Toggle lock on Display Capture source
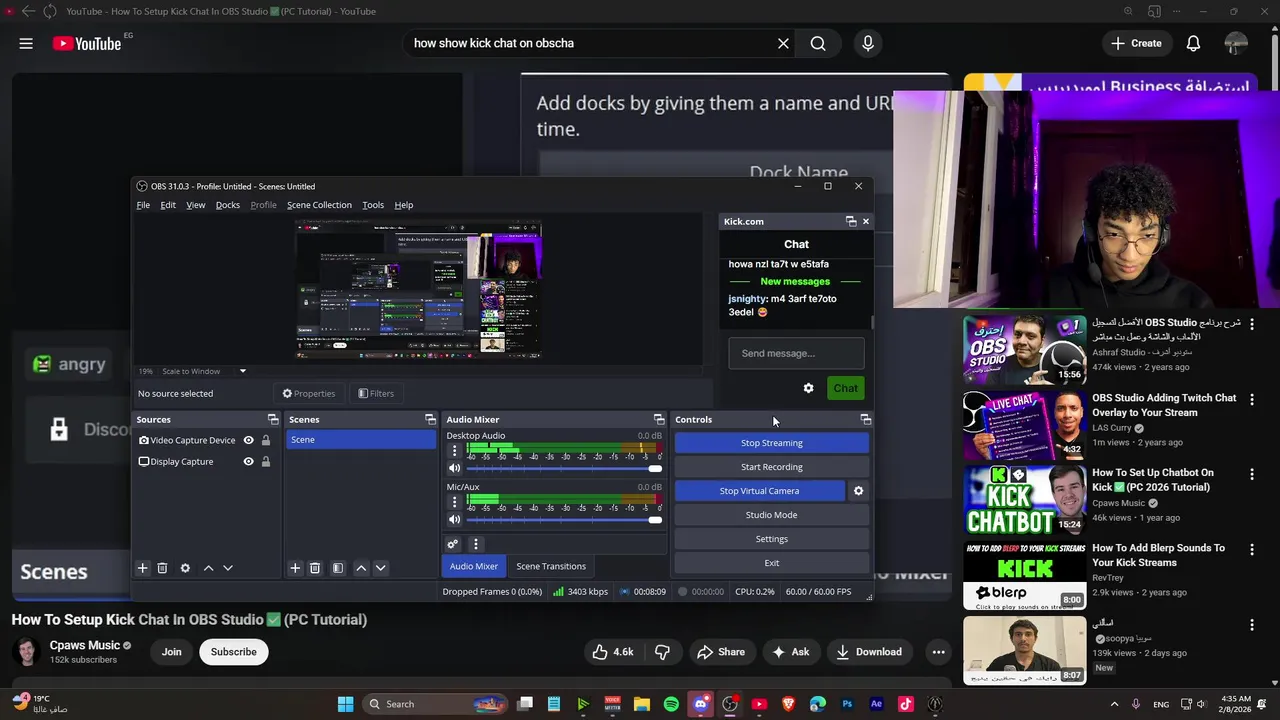Image resolution: width=1280 pixels, height=720 pixels. [x=266, y=462]
